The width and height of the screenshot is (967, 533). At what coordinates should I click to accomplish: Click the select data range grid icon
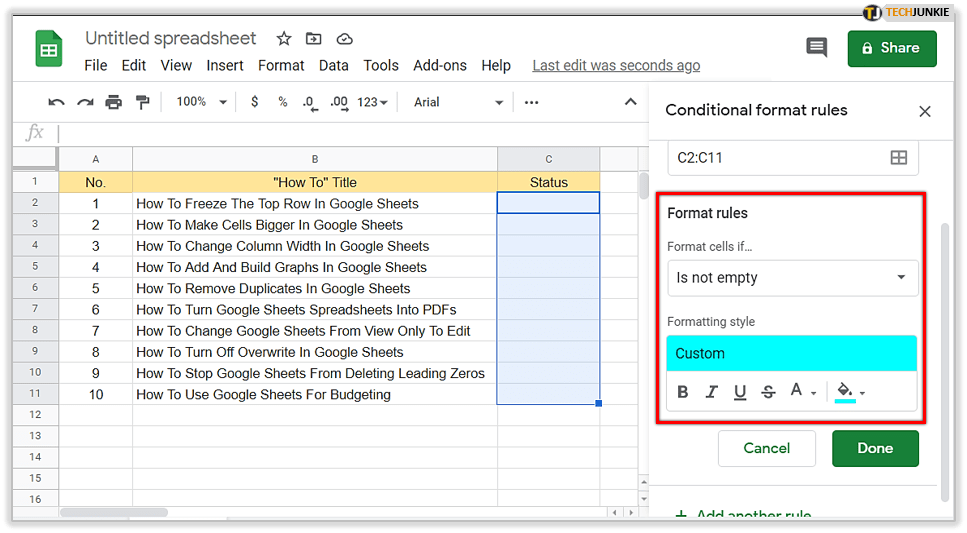click(898, 158)
